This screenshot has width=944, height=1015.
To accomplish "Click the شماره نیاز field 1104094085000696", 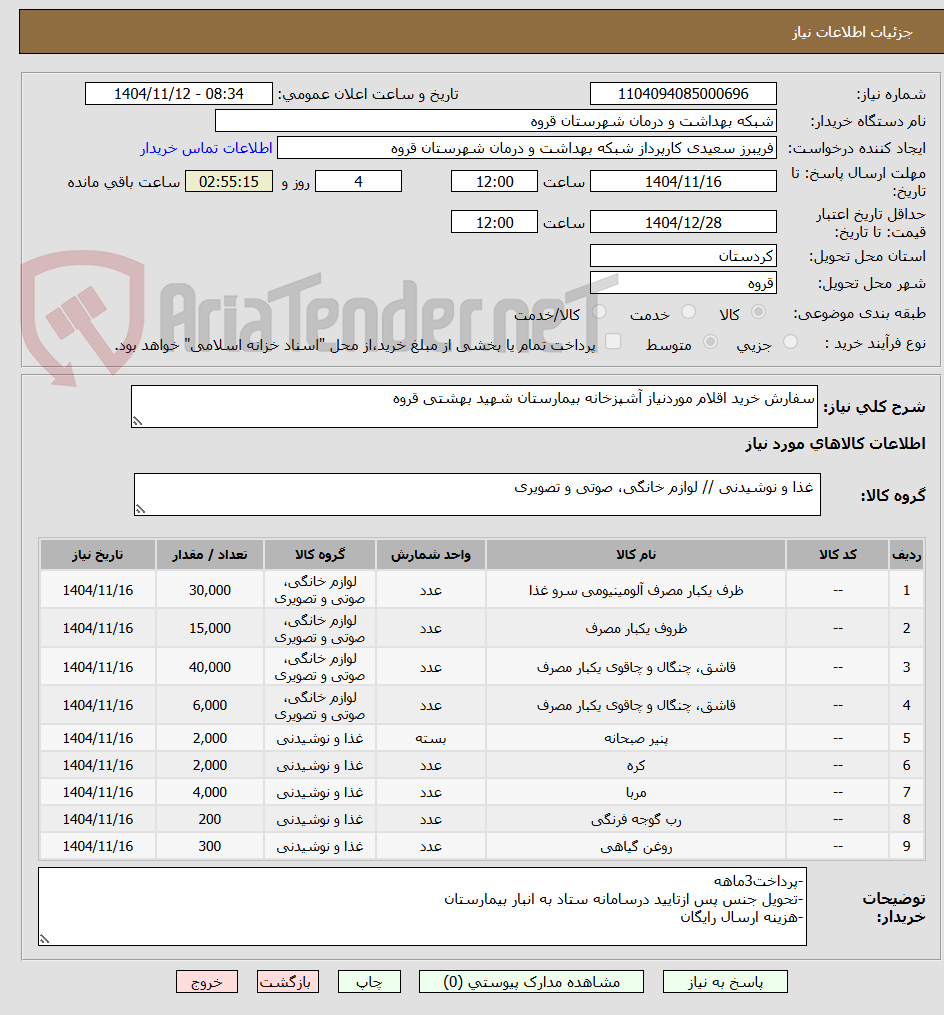I will 683,94.
